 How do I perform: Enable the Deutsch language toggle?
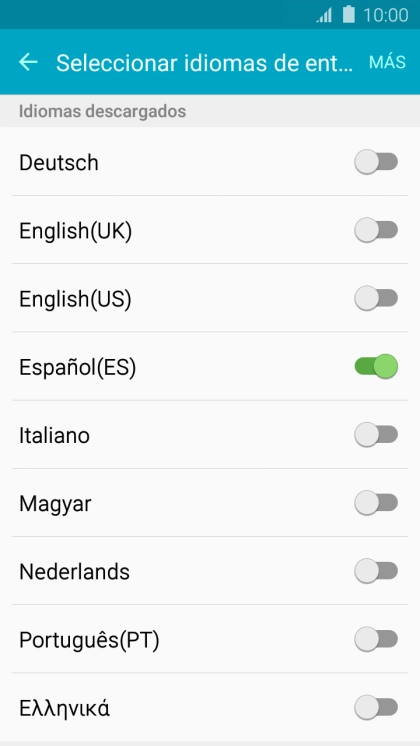click(376, 162)
